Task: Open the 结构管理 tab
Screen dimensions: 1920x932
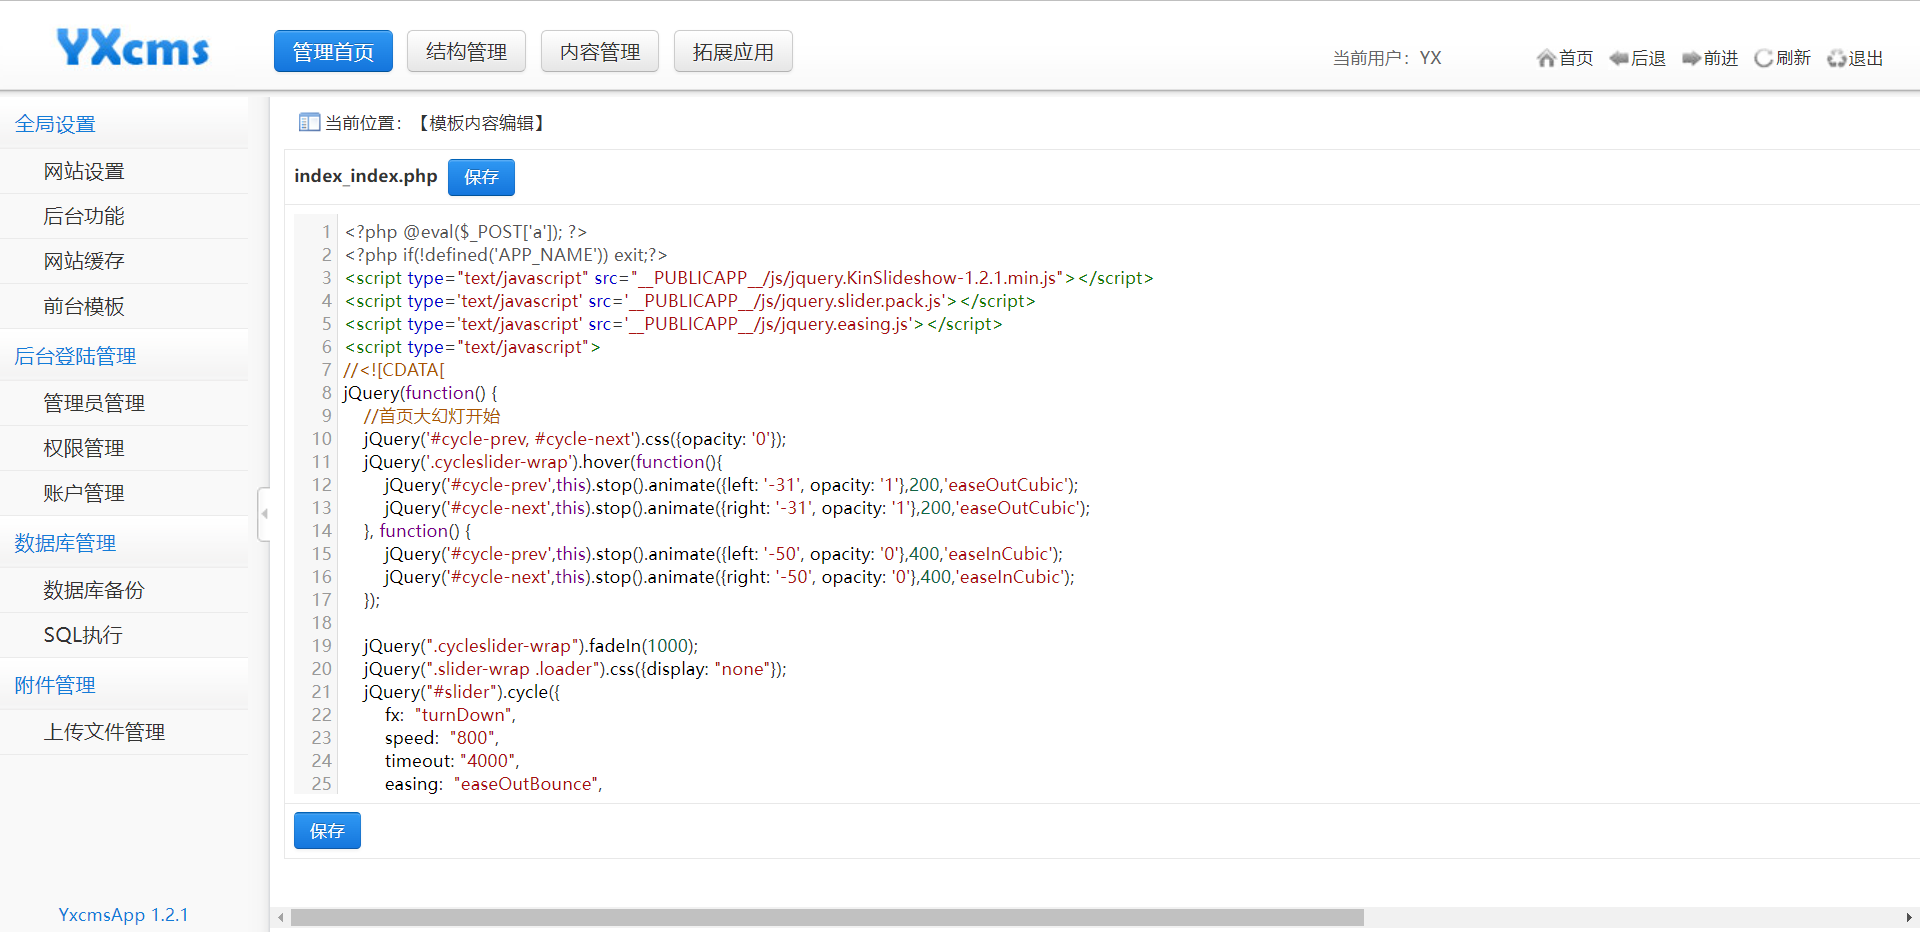Action: (466, 51)
